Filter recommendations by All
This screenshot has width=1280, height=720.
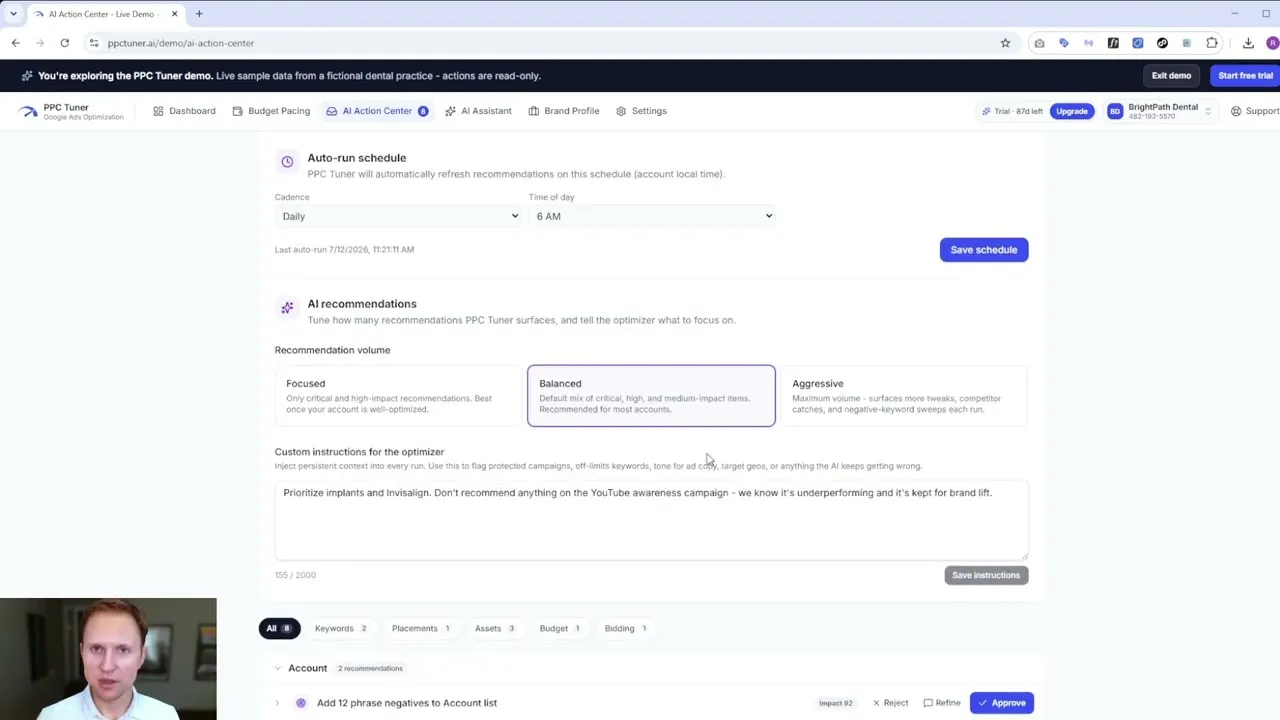pos(279,628)
